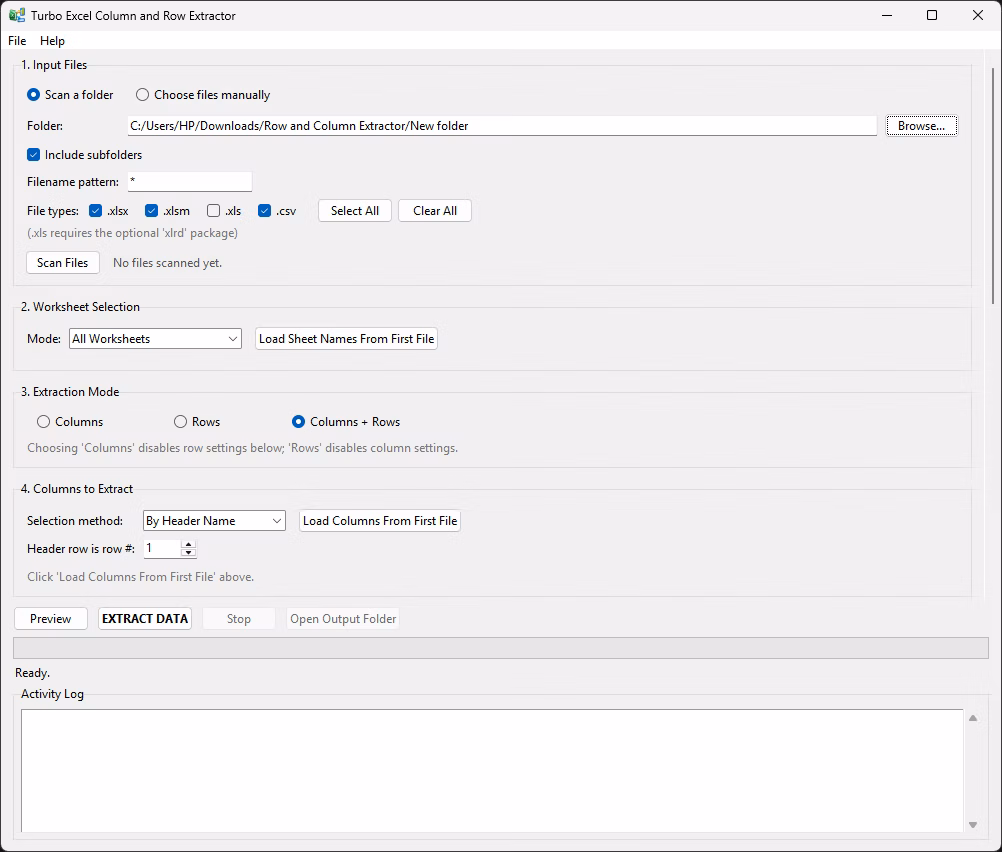The height and width of the screenshot is (852, 1002).
Task: Click the EXTRACT DATA button
Action: click(145, 619)
